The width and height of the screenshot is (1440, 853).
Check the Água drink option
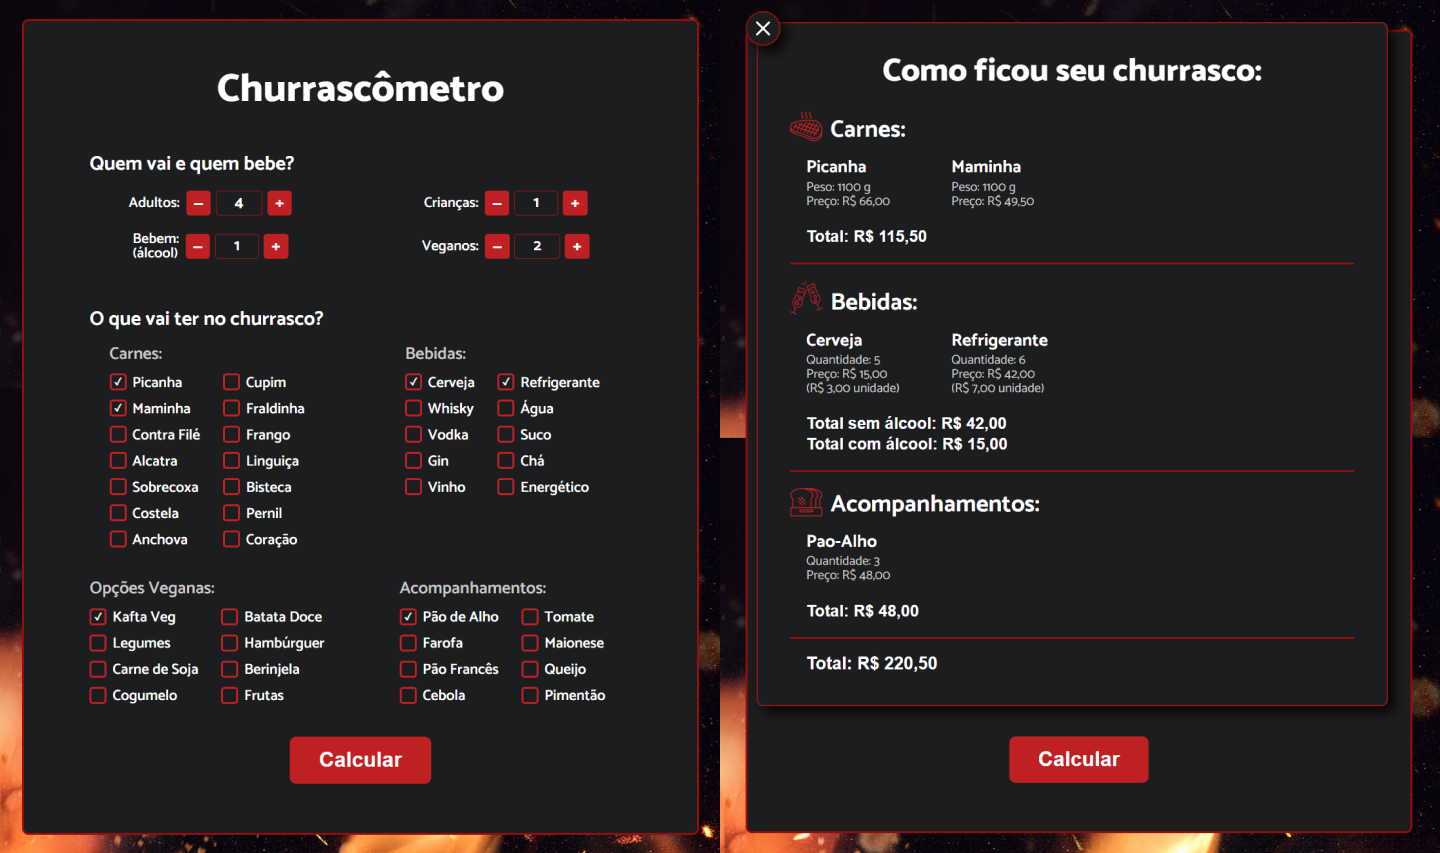pyautogui.click(x=506, y=408)
